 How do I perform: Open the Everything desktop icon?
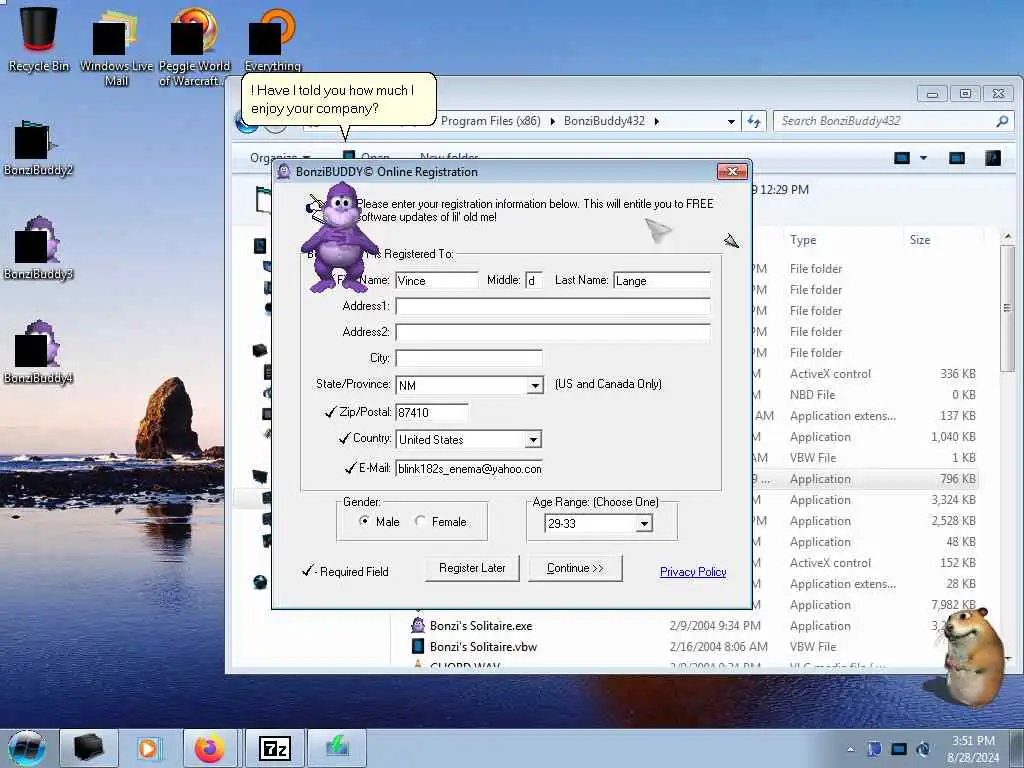tap(272, 39)
